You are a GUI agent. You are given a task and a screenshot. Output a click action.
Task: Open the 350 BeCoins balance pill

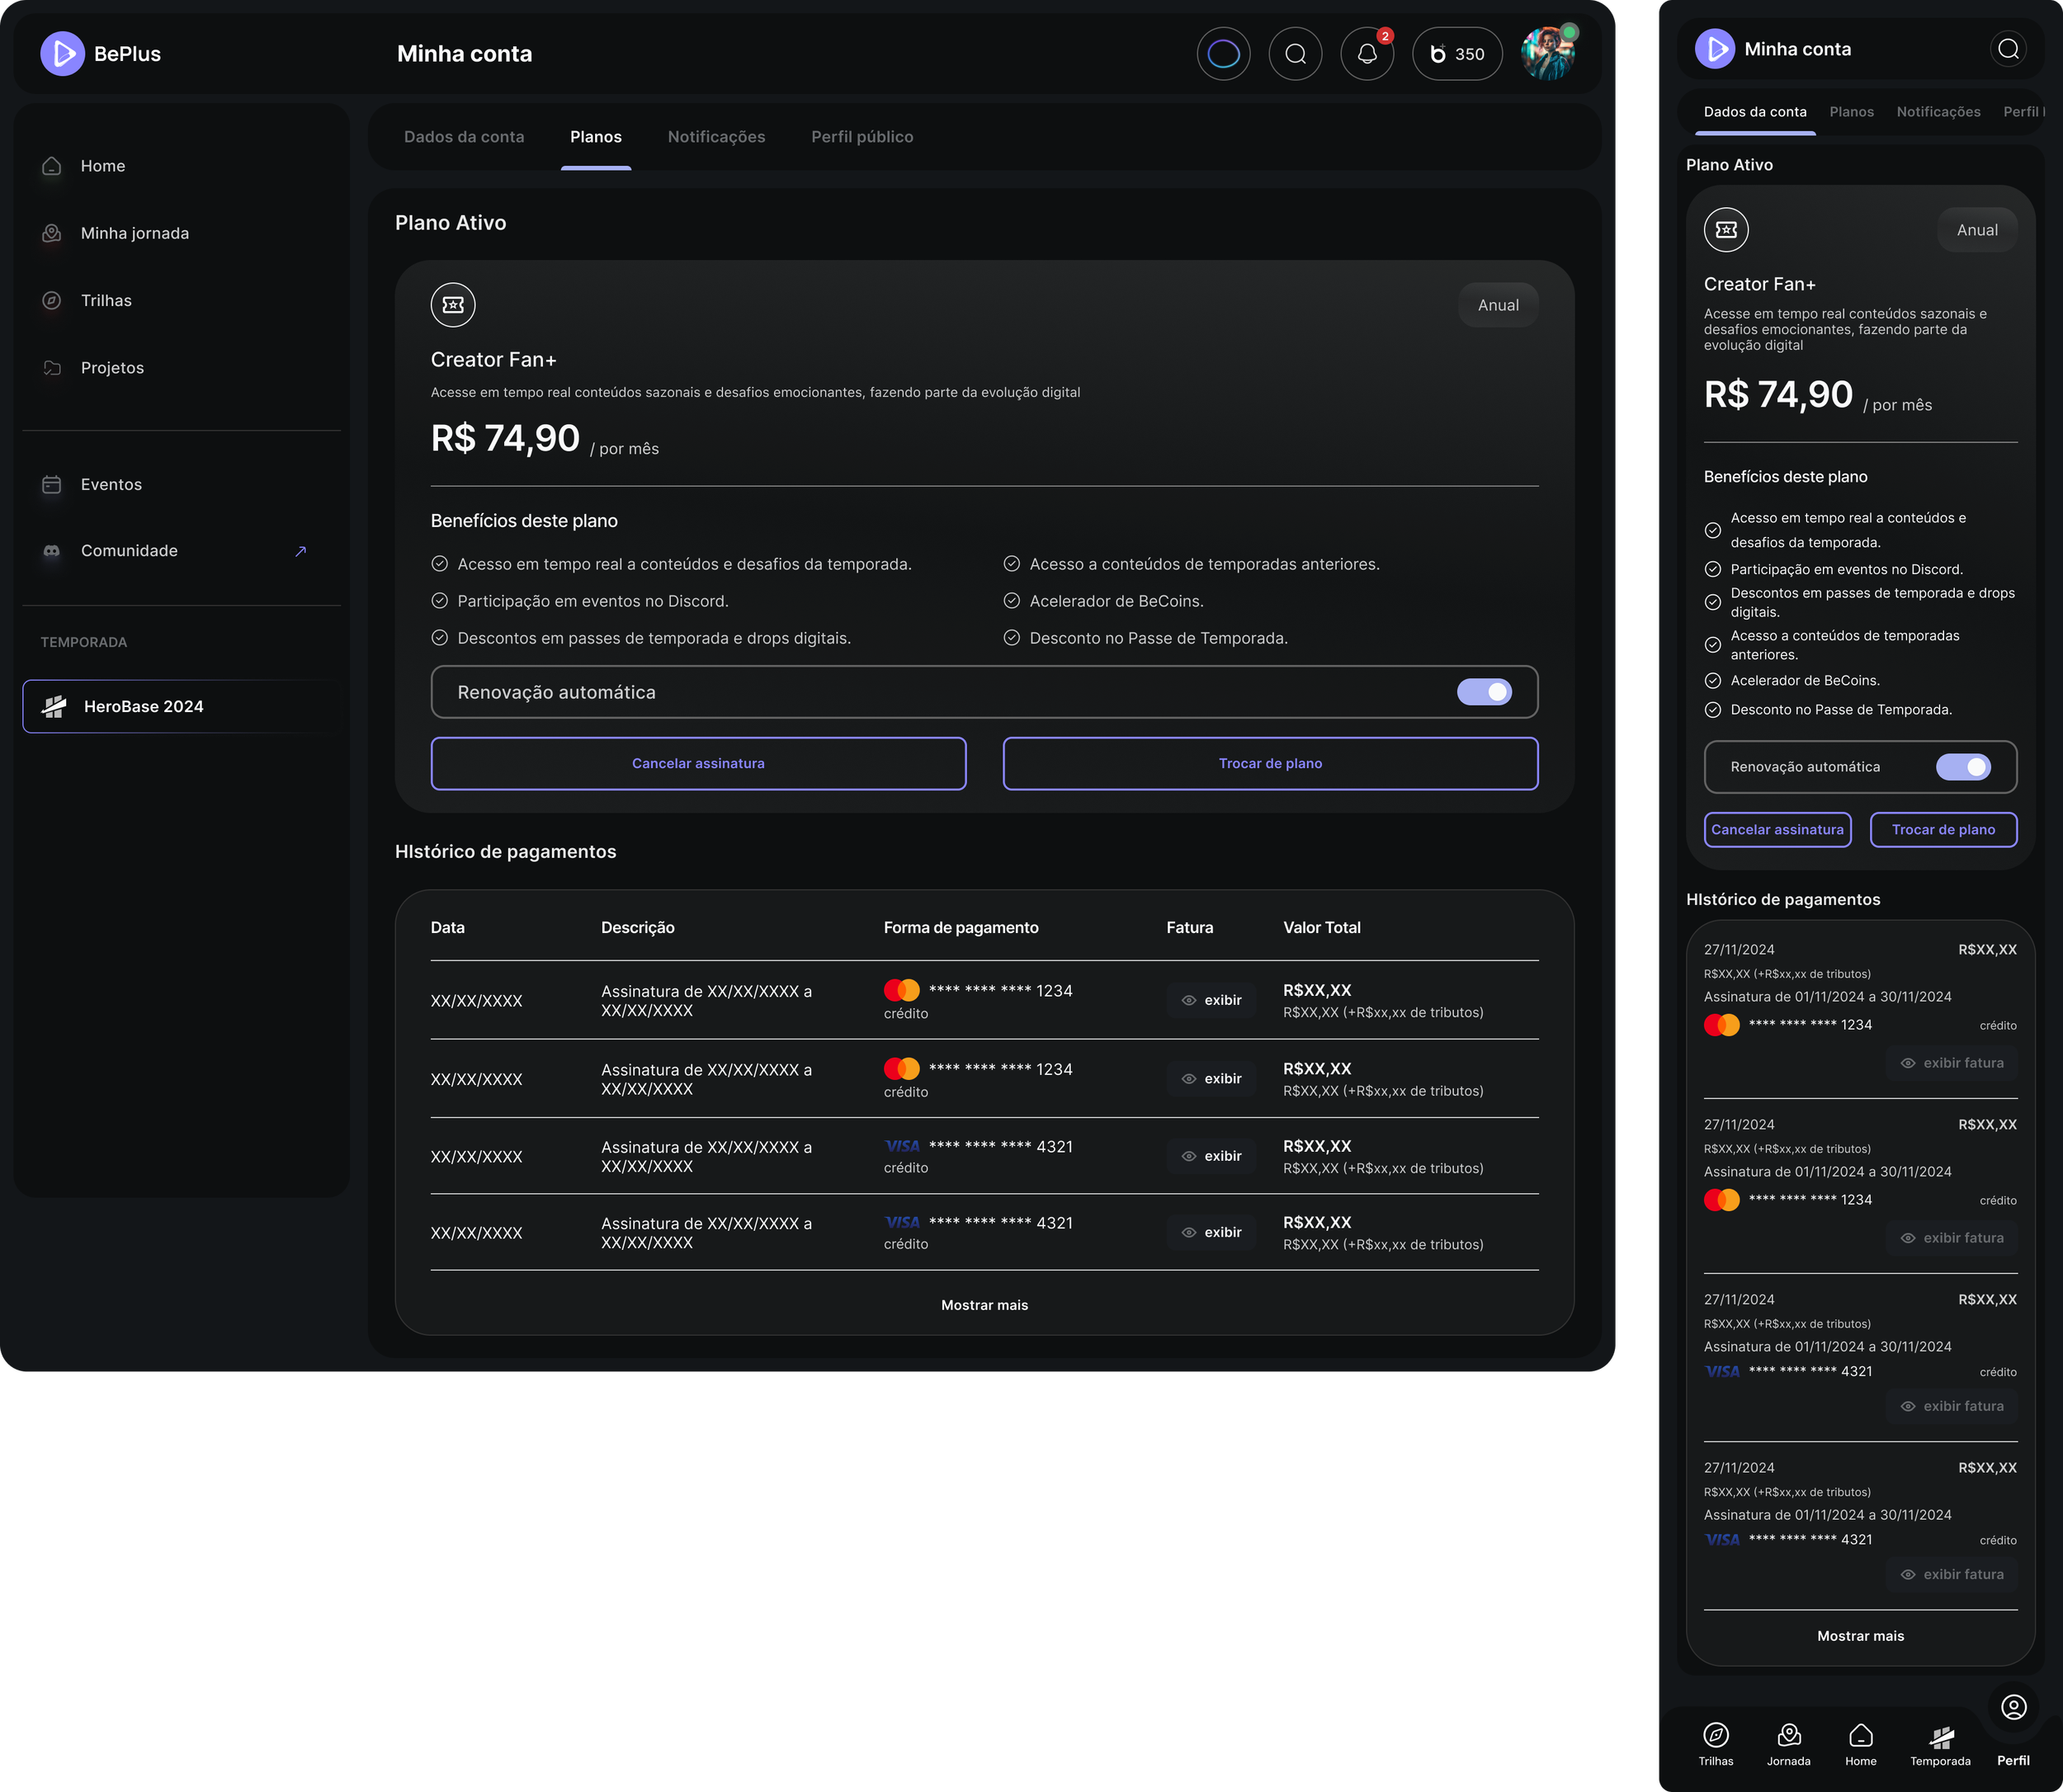(1457, 54)
